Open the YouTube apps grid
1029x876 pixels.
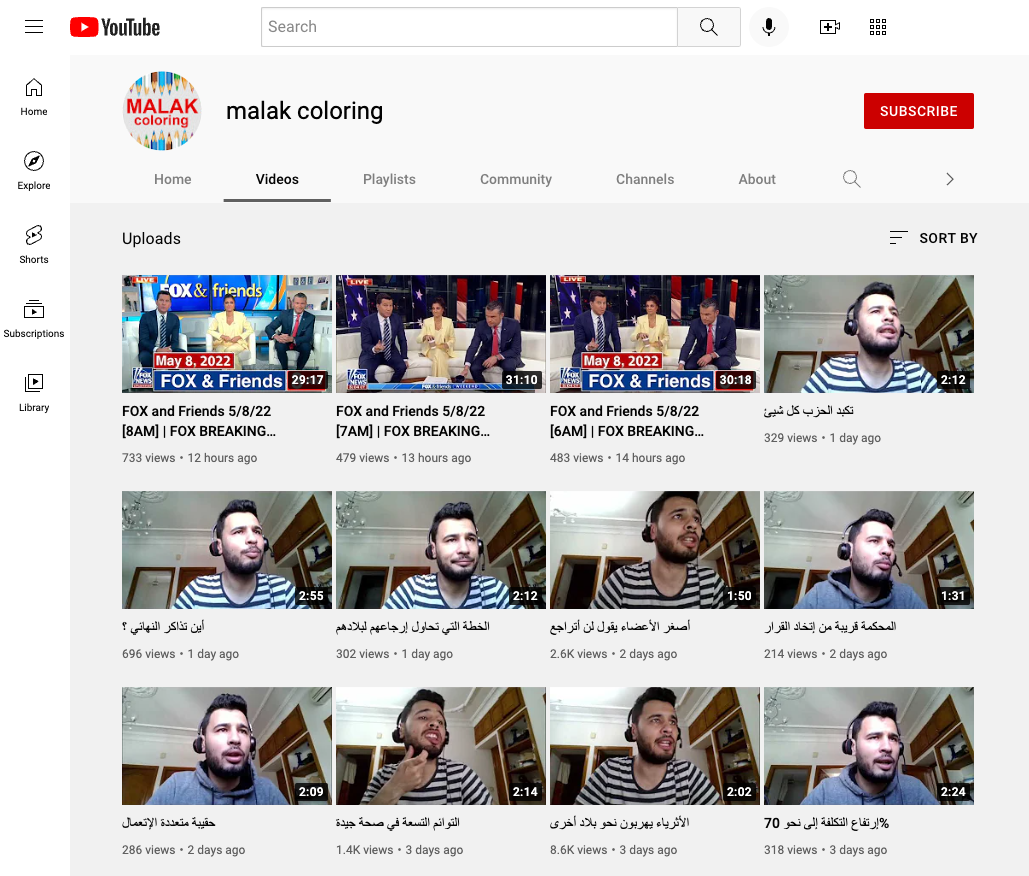[878, 27]
